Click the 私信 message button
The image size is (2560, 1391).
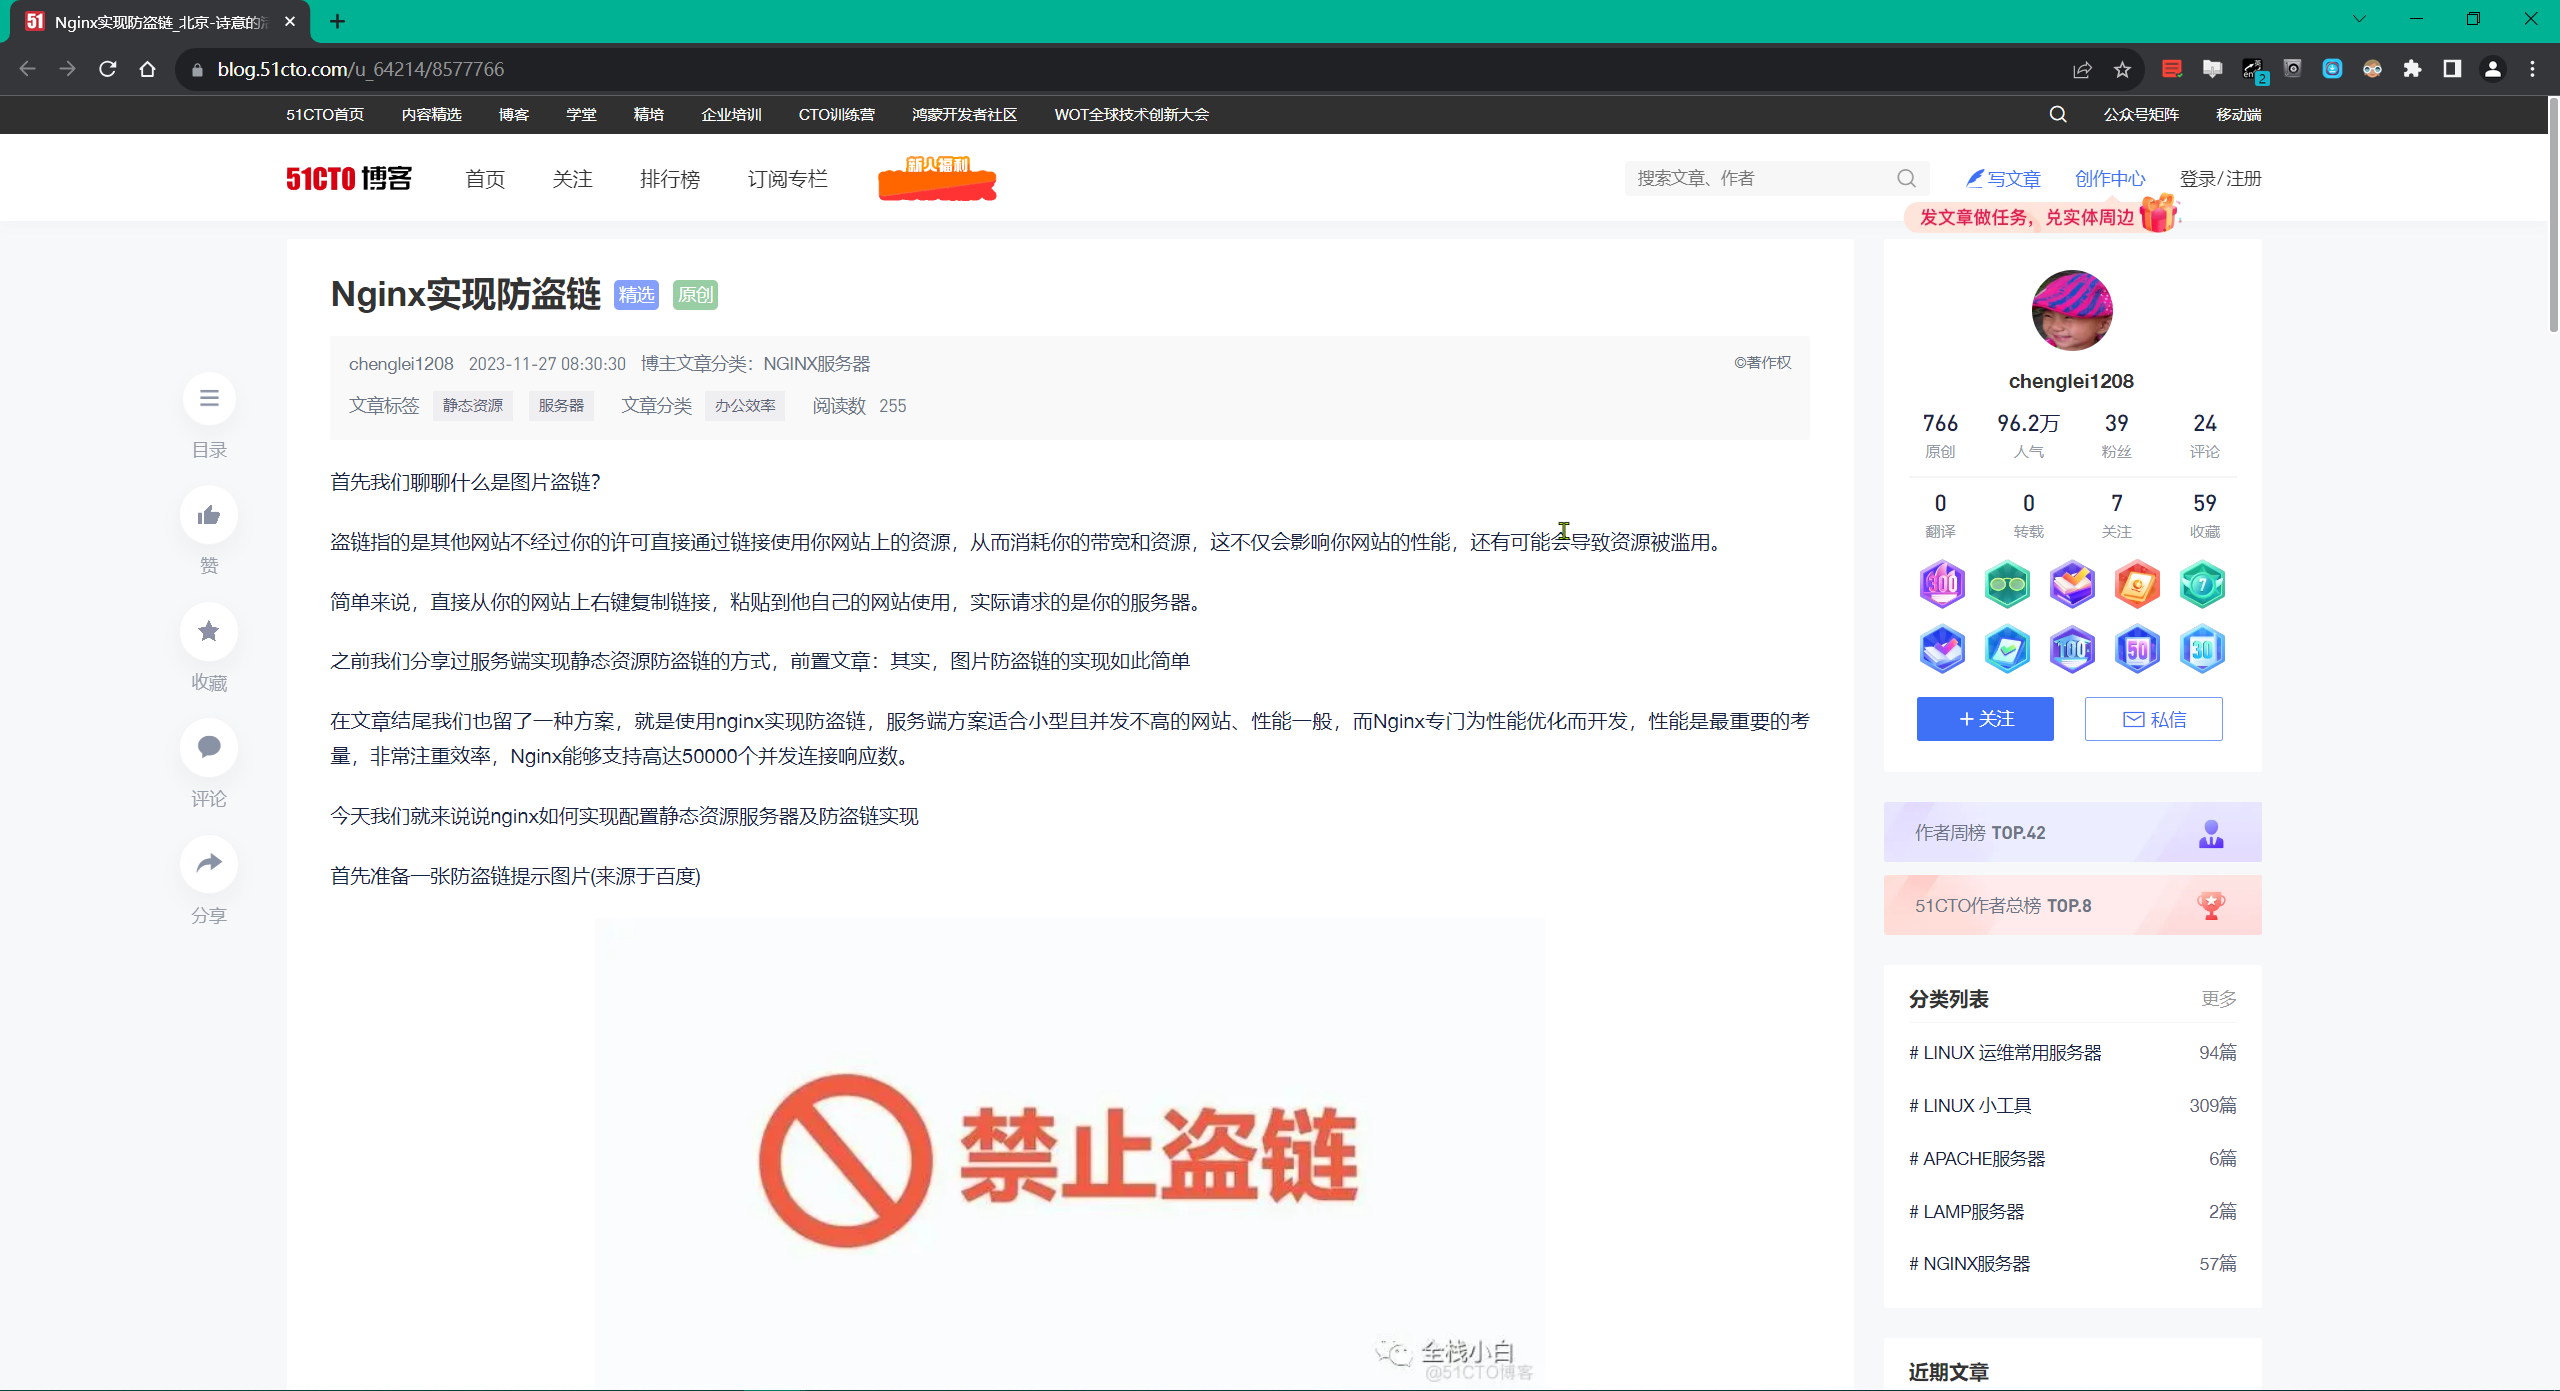2153,719
